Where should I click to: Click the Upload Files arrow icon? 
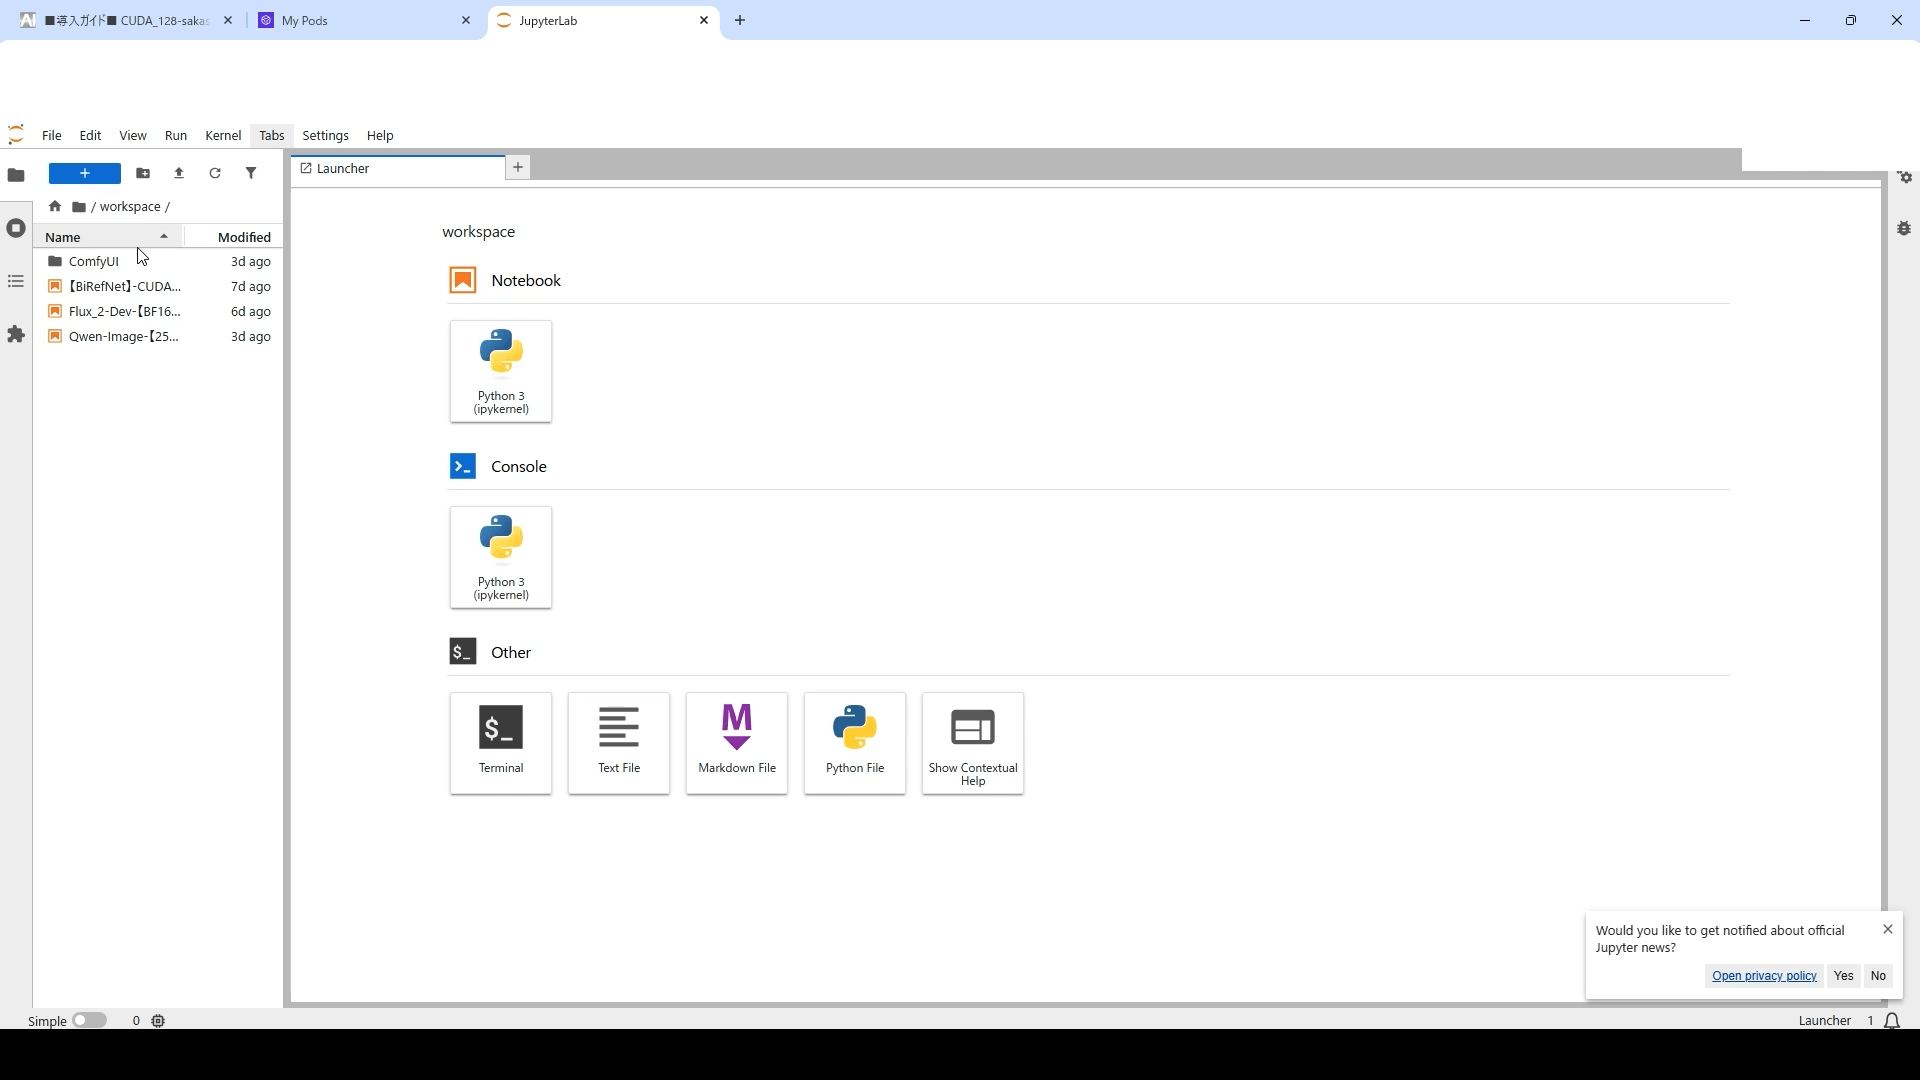click(179, 174)
